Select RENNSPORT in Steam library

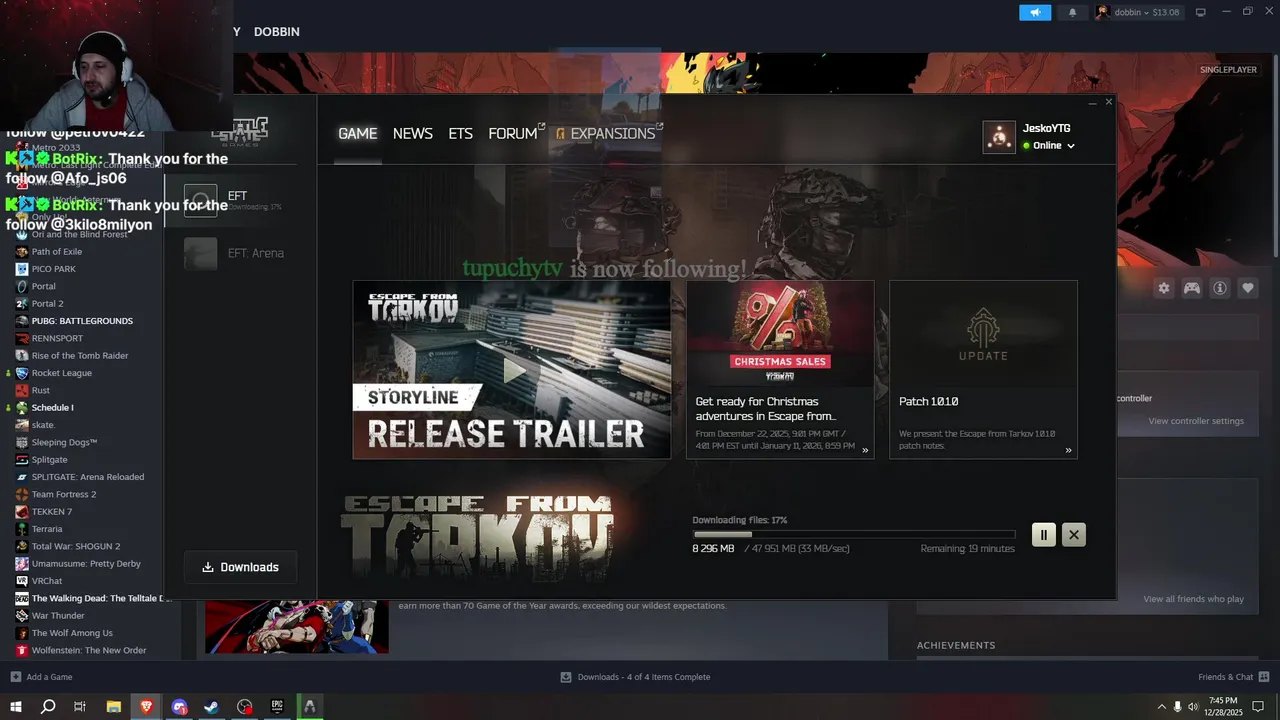(58, 338)
